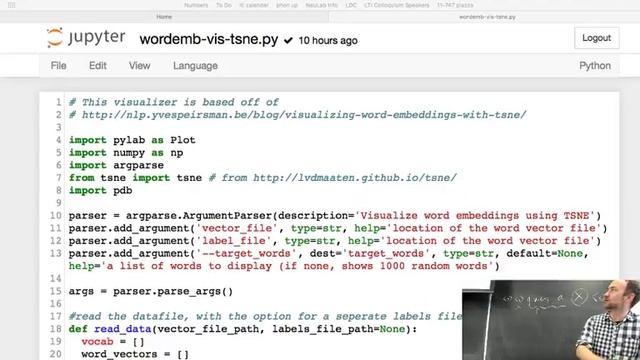Open the View menu
640x360 pixels.
point(140,66)
